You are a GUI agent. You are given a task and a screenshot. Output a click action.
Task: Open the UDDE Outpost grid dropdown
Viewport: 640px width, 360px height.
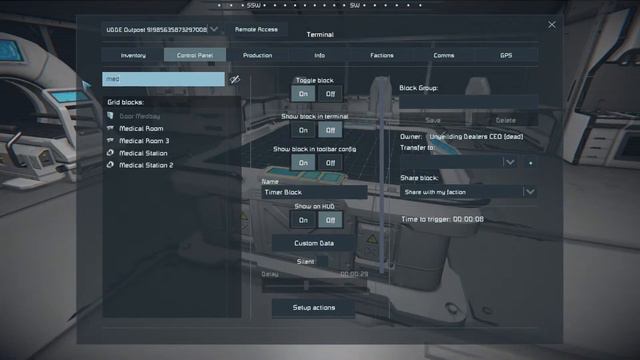pos(161,30)
